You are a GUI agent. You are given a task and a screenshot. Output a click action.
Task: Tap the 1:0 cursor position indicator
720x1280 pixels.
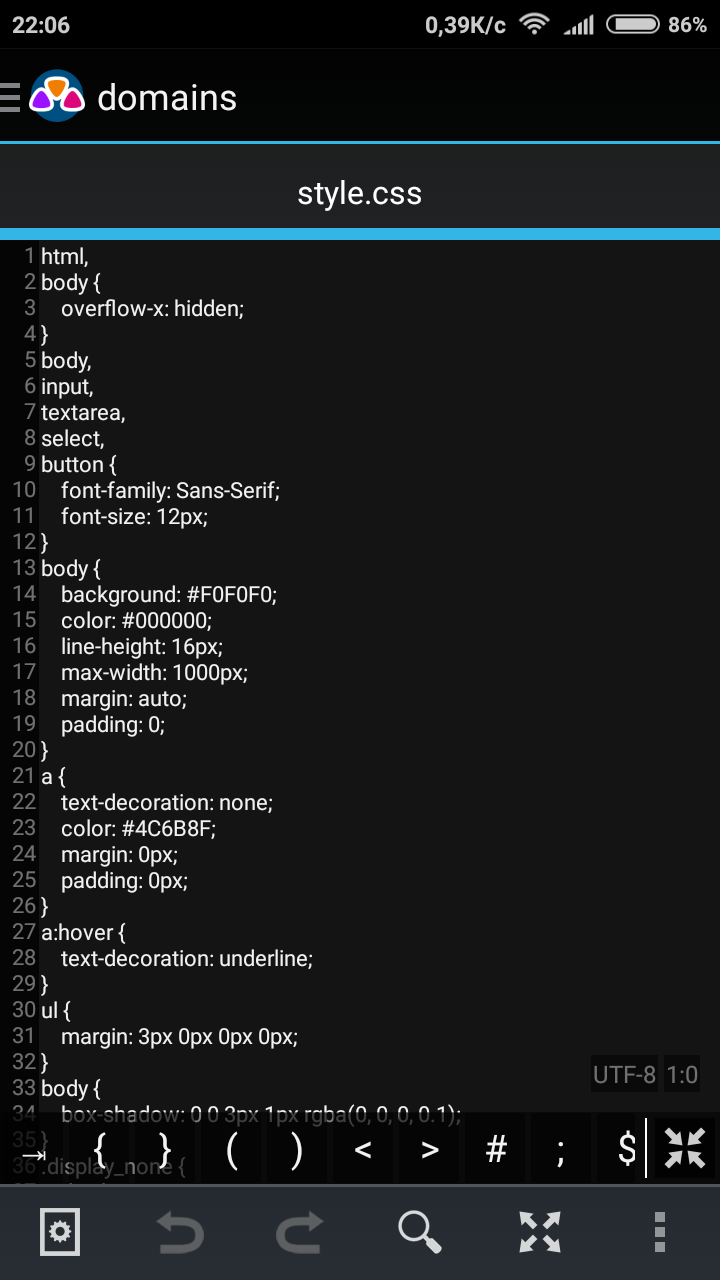(682, 1075)
